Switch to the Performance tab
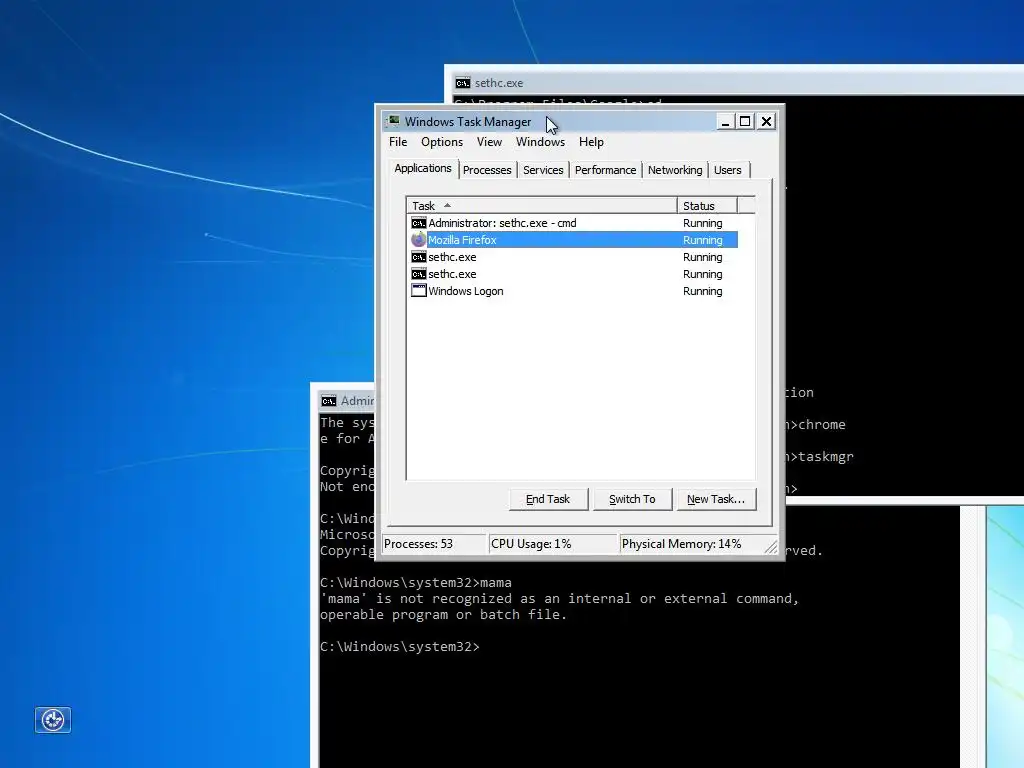This screenshot has height=768, width=1024. pyautogui.click(x=605, y=170)
